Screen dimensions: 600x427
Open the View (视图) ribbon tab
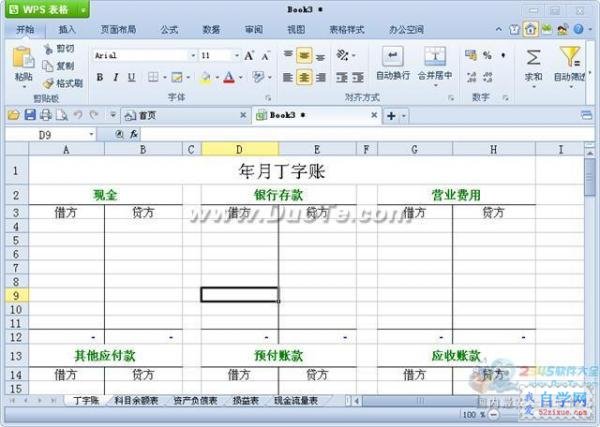pos(296,29)
